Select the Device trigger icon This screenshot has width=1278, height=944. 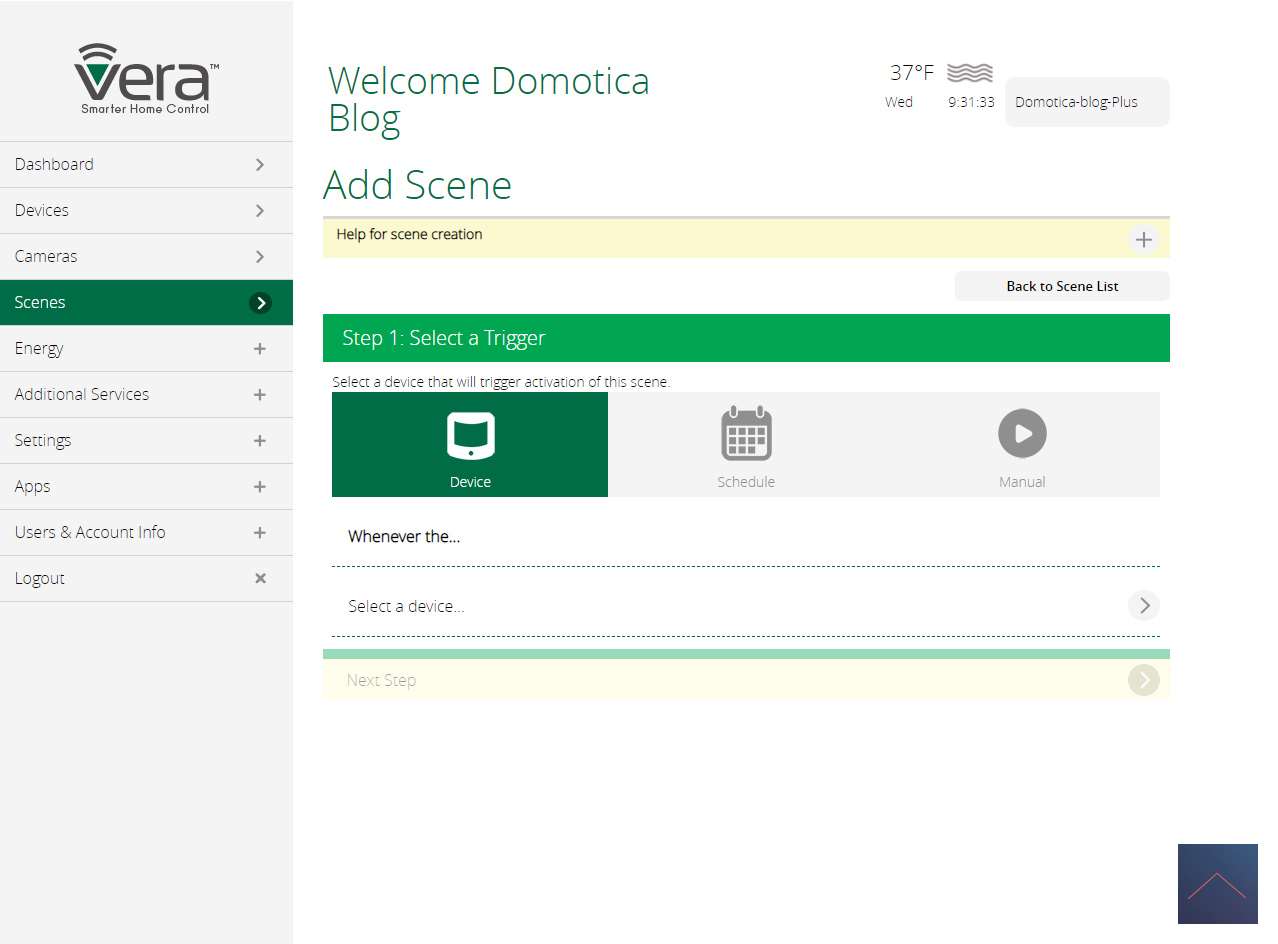(x=470, y=435)
